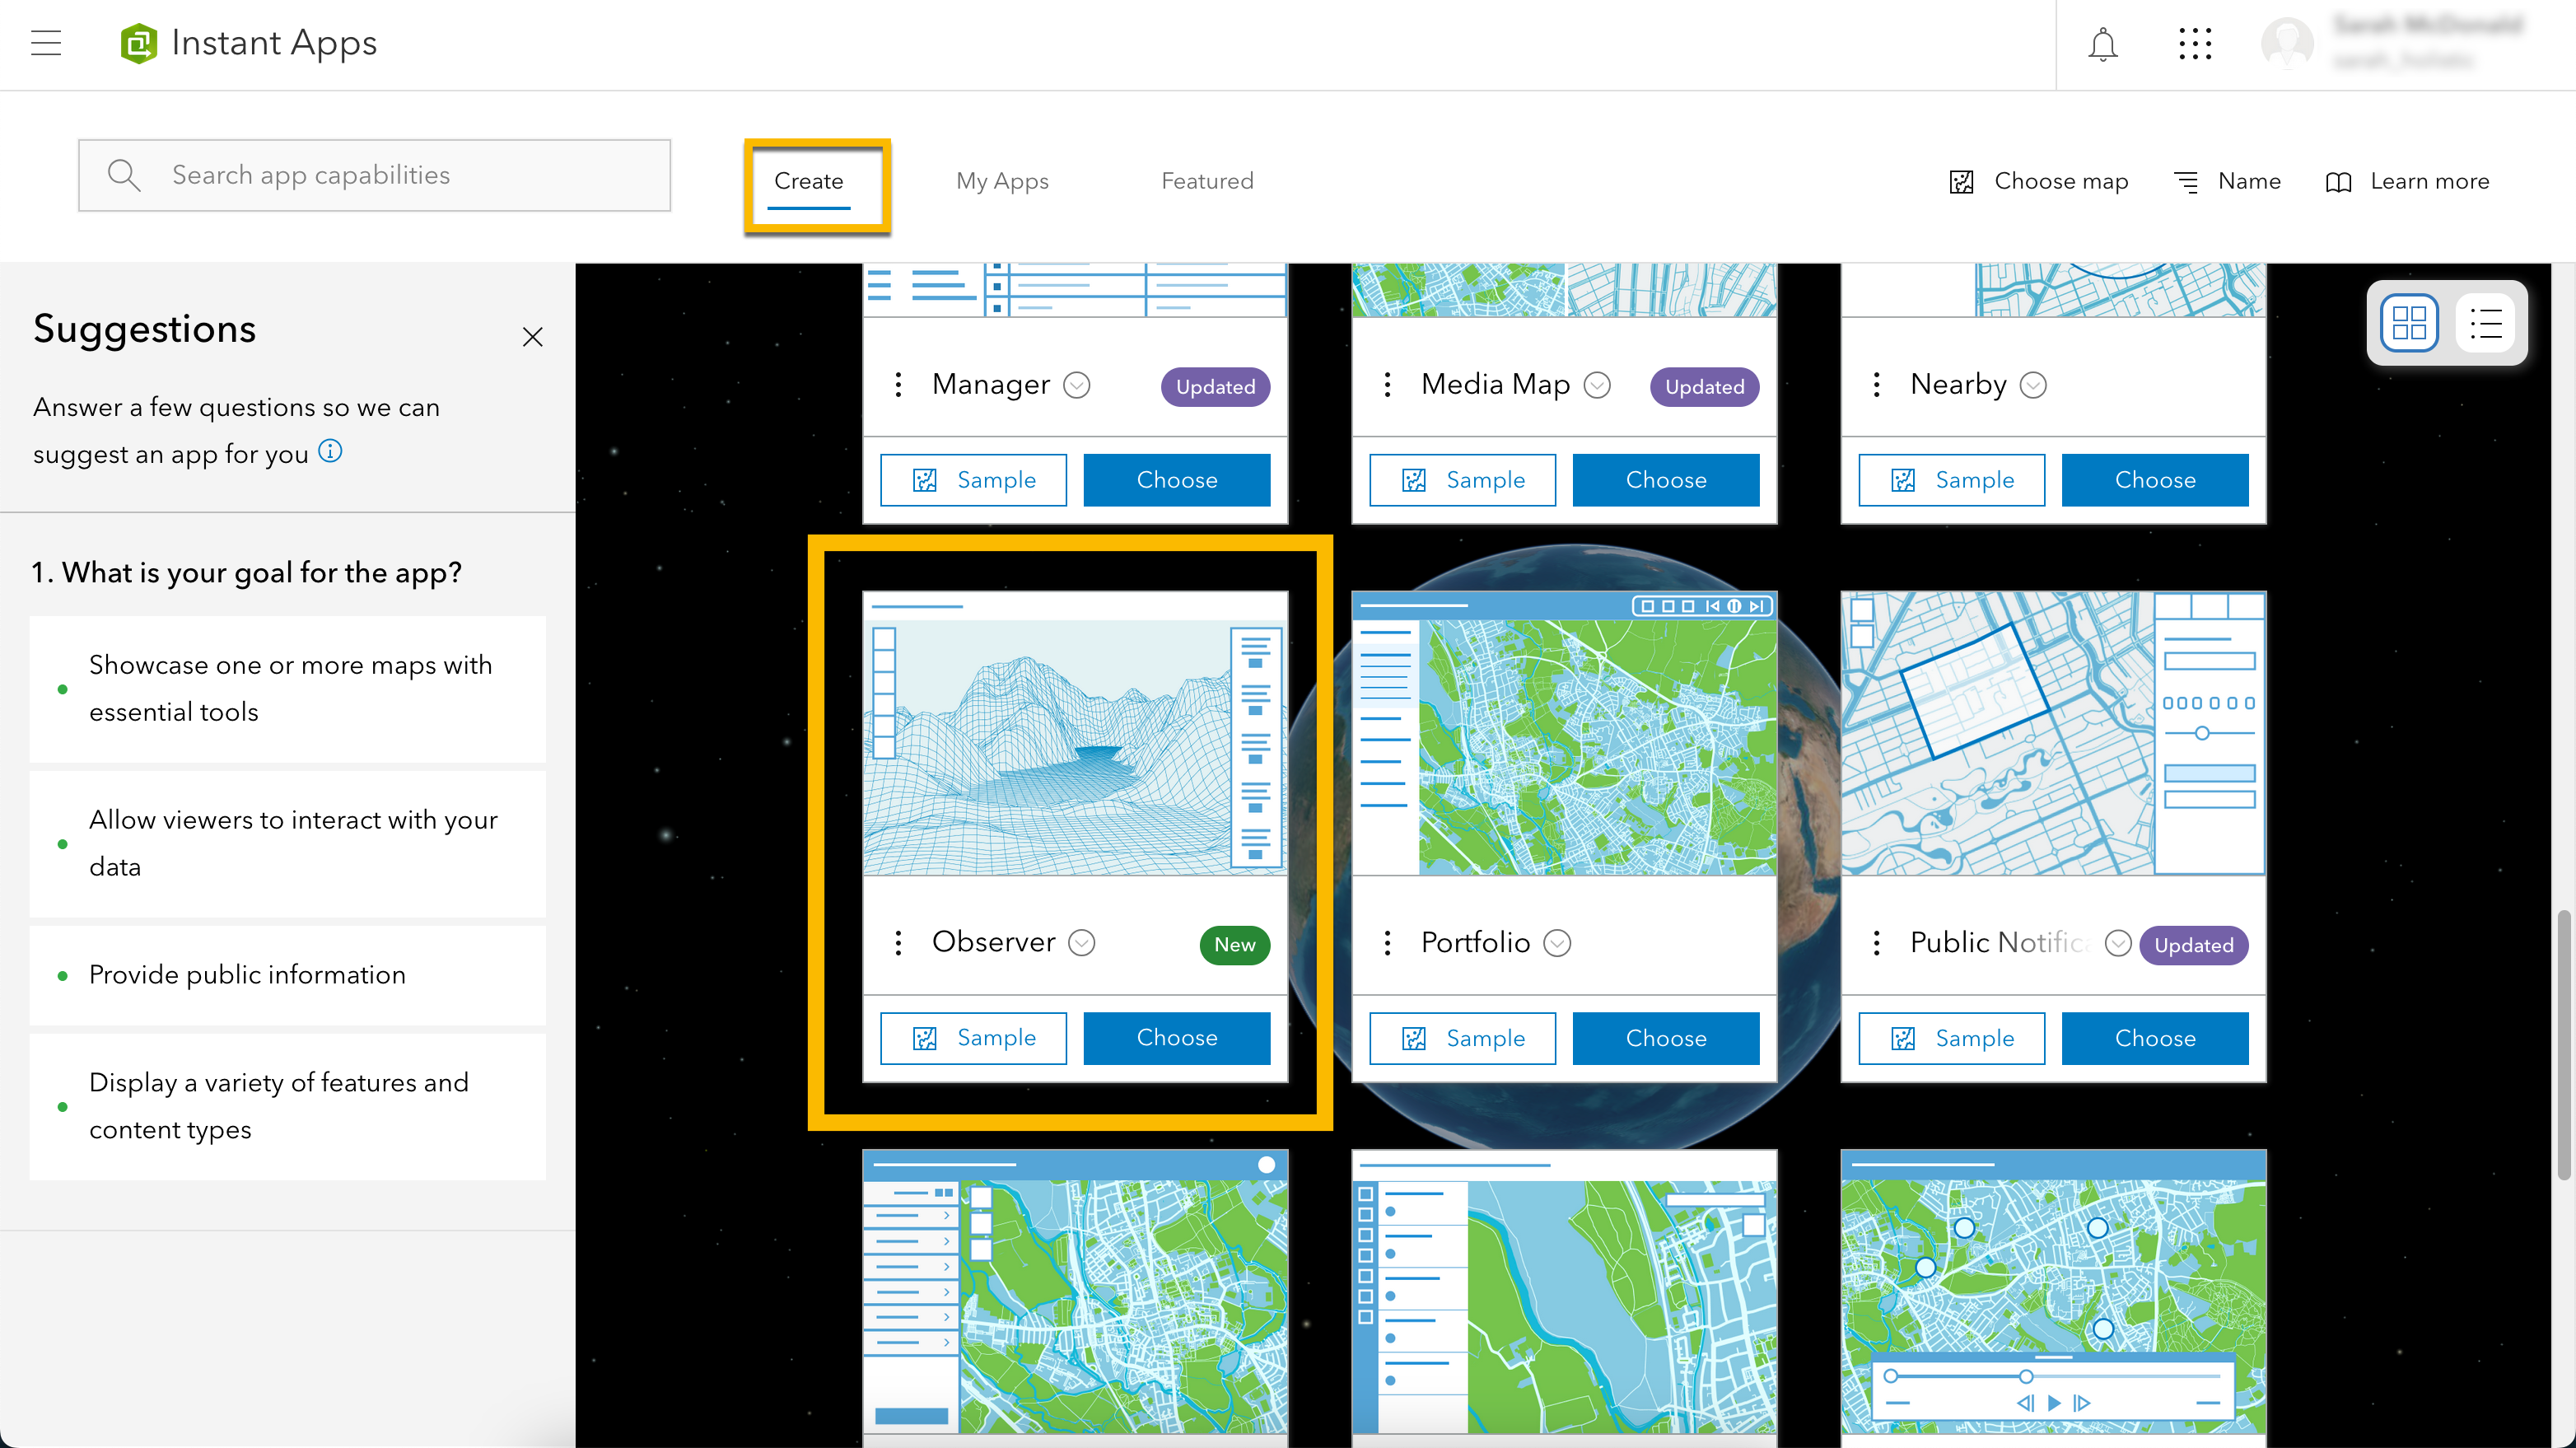Screen dimensions: 2576x1448
Task: Open the Name sort dropdown
Action: [x=2228, y=181]
